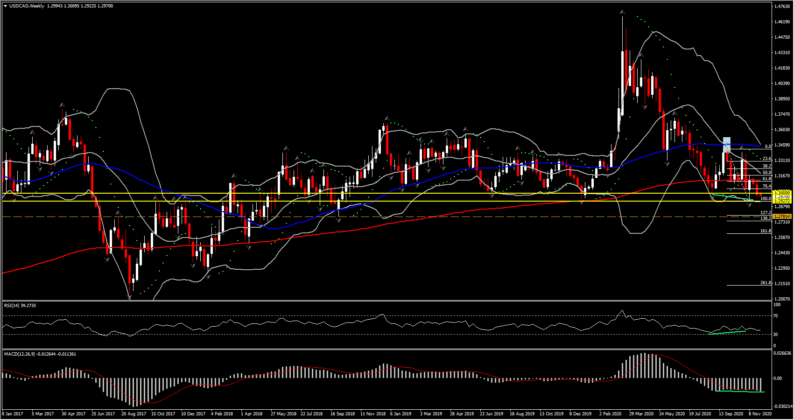Open the chart menu triangle beside USDCAD,Weekly
The height and width of the screenshot is (420, 794).
pyautogui.click(x=4, y=5)
